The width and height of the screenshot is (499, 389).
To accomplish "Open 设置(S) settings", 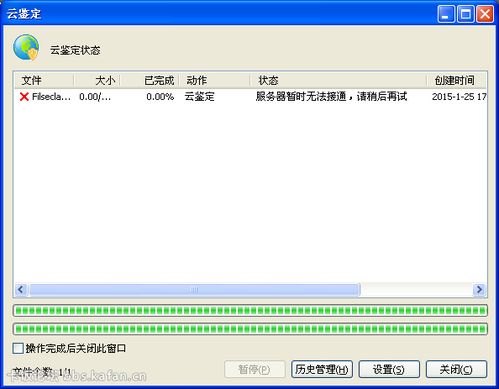I will click(389, 369).
